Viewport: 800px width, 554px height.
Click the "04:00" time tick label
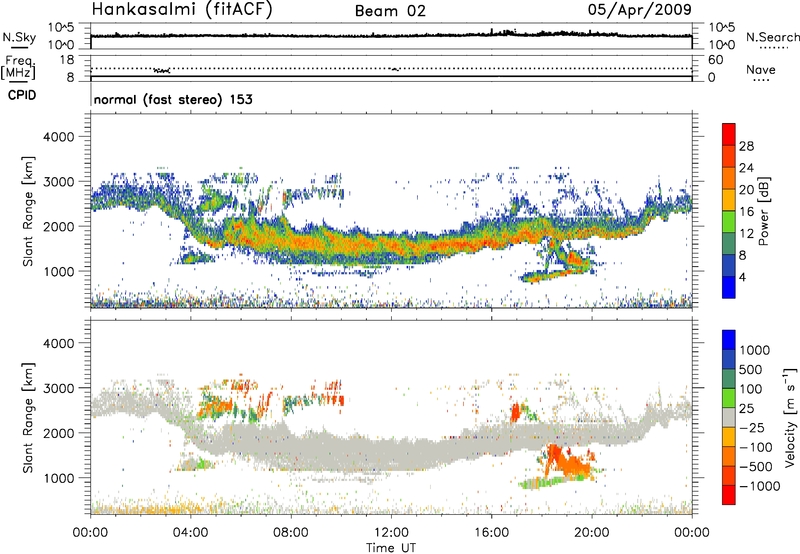tap(190, 533)
